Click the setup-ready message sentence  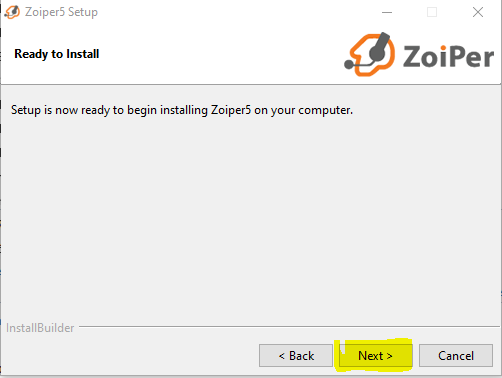coord(182,110)
